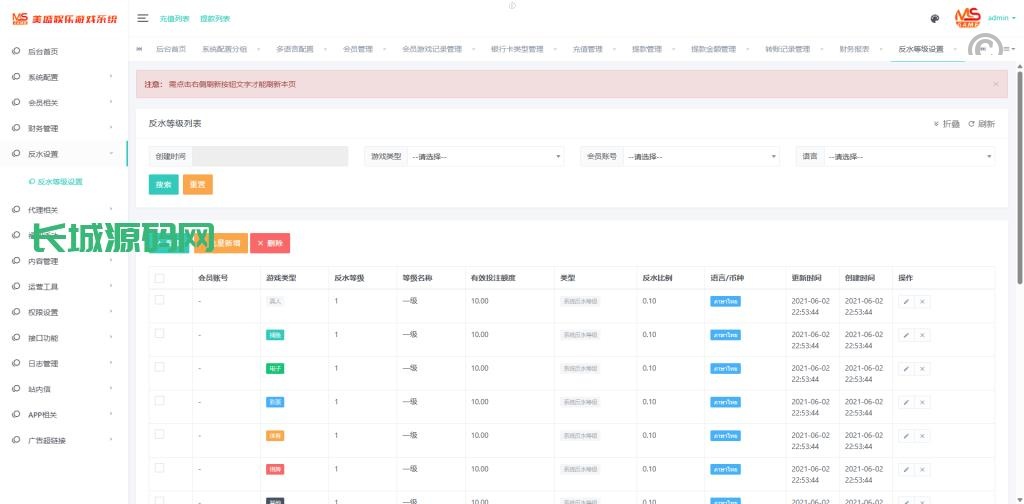Click the edit pencil in the 真人 row
This screenshot has height=504, width=1024.
point(906,301)
